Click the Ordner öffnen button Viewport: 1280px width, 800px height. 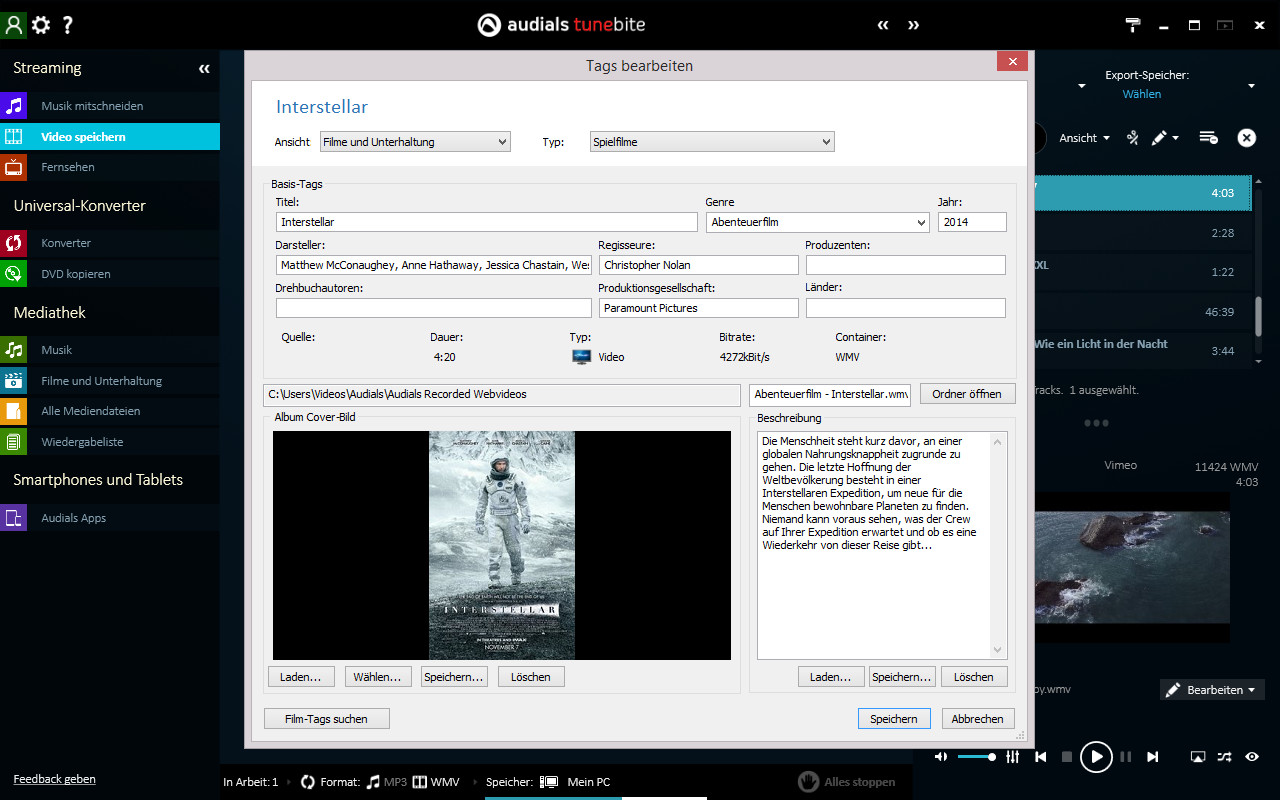click(x=967, y=394)
